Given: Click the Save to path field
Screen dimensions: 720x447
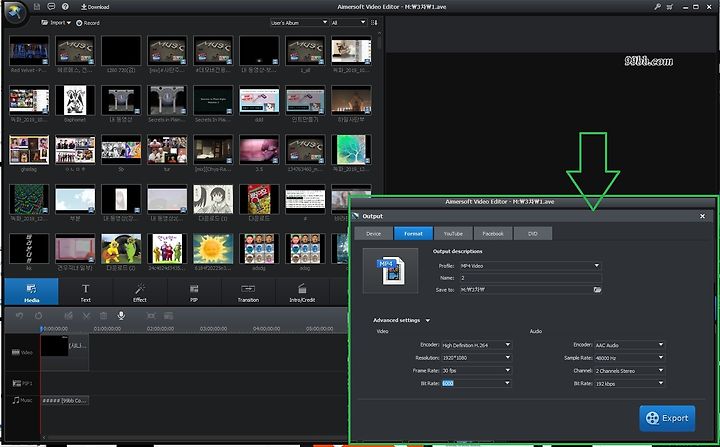Looking at the screenshot, I should 526,290.
